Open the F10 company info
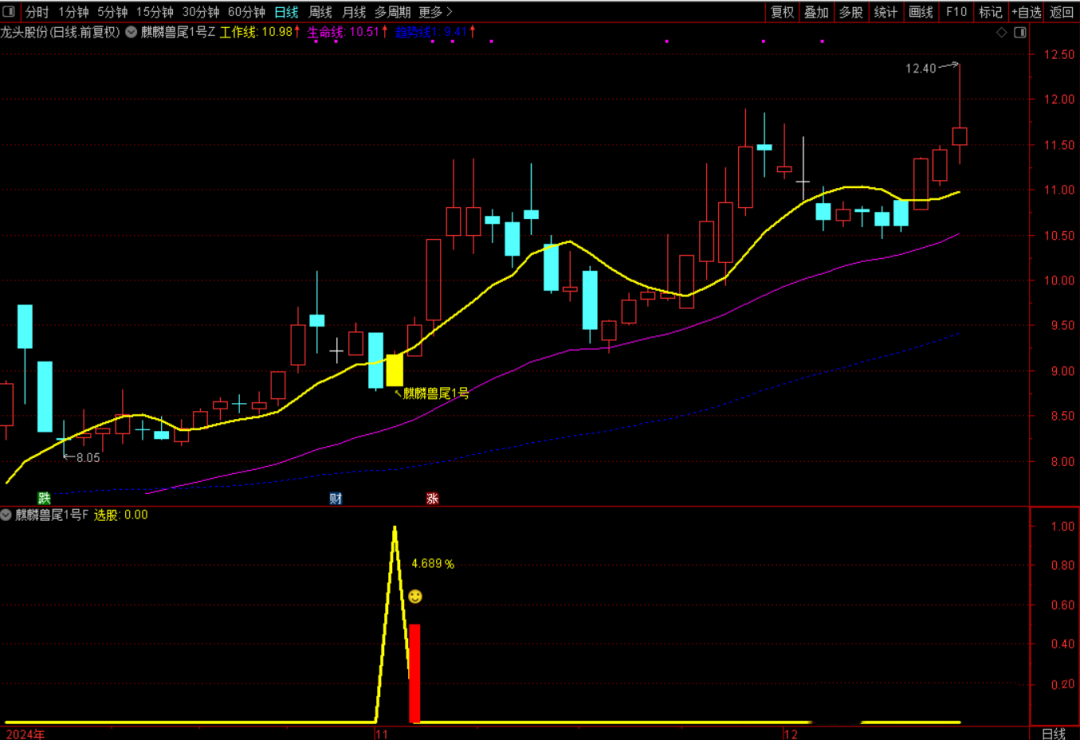1080x740 pixels. [x=956, y=12]
